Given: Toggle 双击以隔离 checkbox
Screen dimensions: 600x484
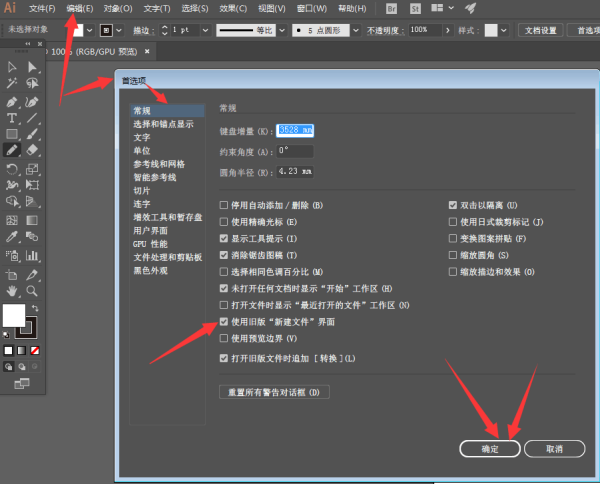Looking at the screenshot, I should [453, 205].
